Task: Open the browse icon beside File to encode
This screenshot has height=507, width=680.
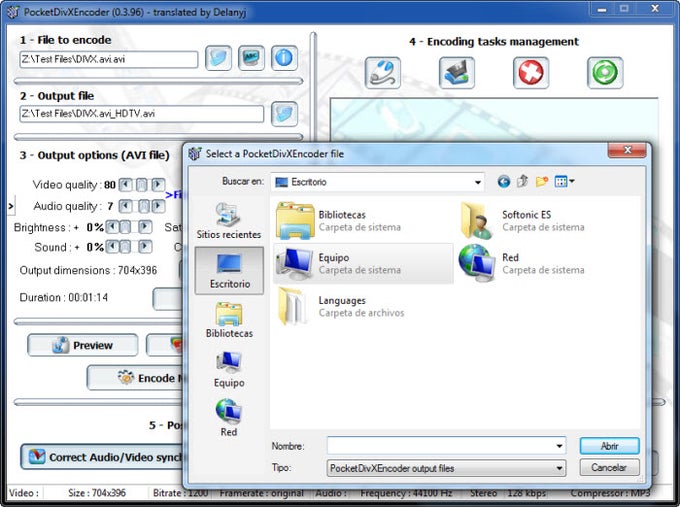Action: 219,58
